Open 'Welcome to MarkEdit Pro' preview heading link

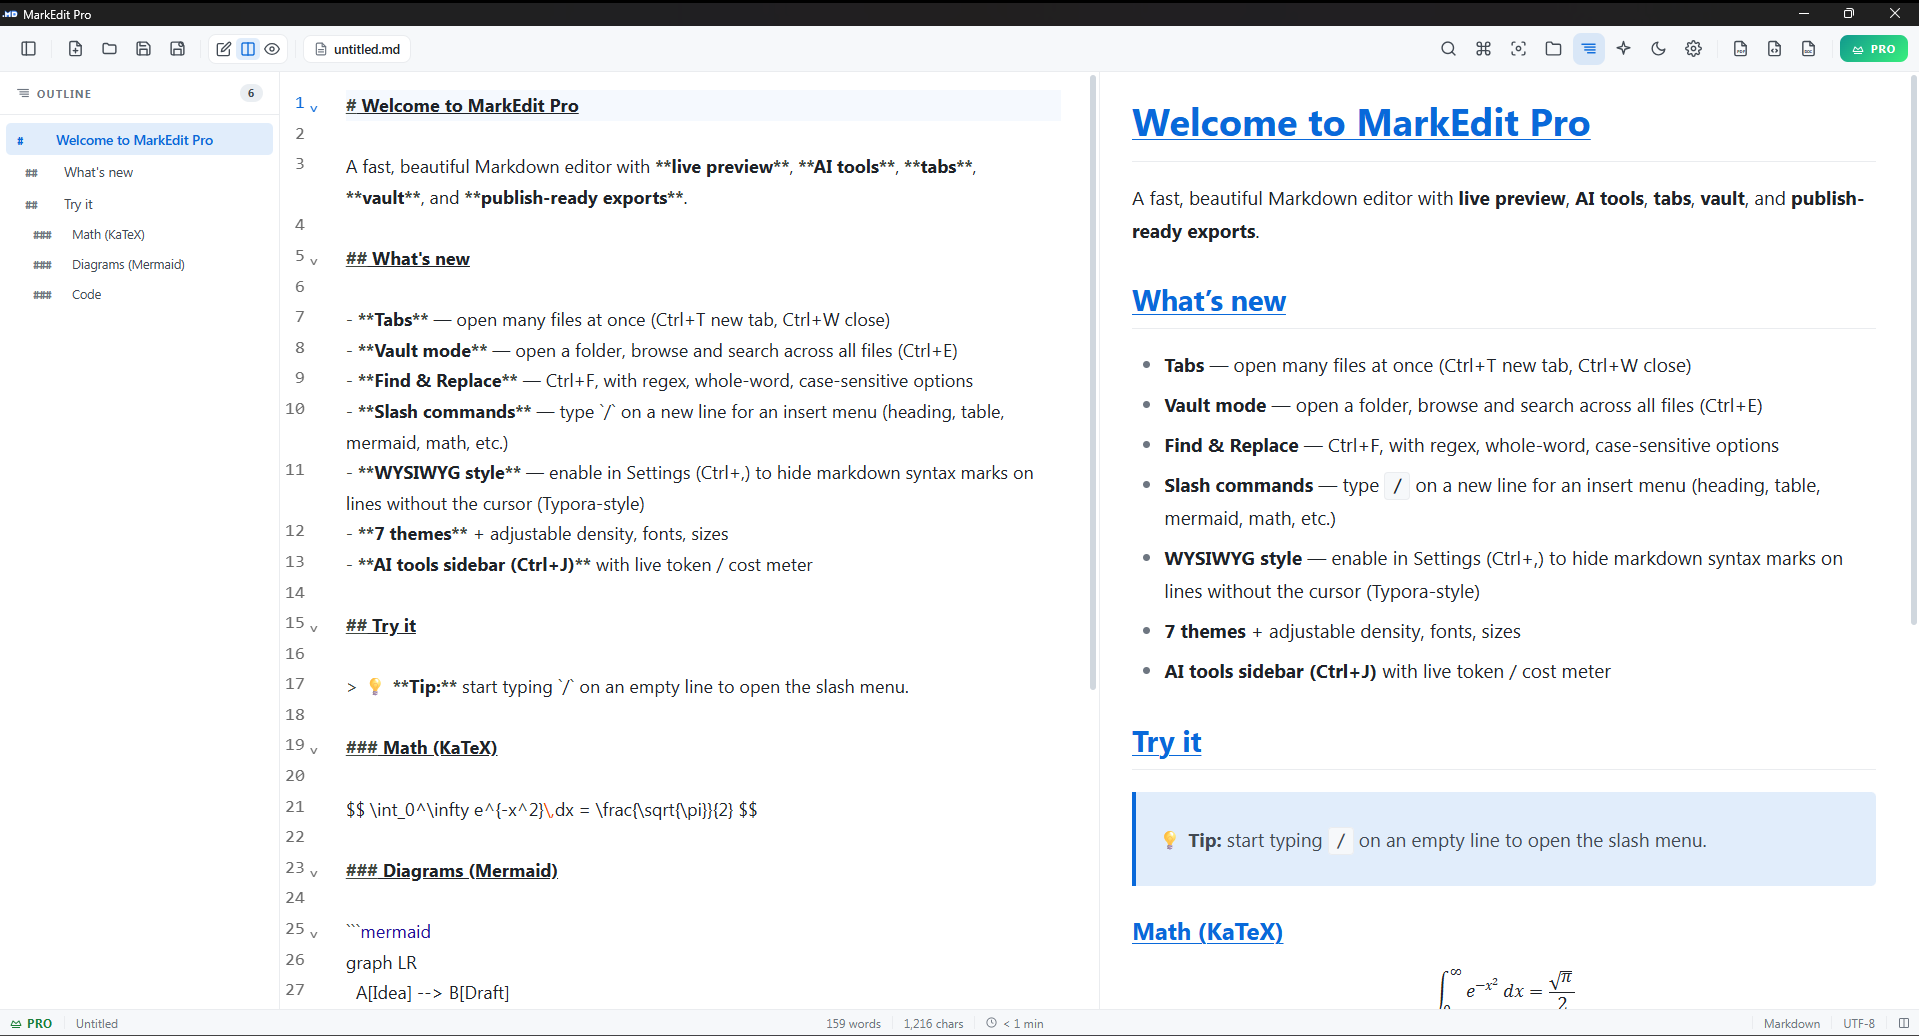click(1361, 123)
